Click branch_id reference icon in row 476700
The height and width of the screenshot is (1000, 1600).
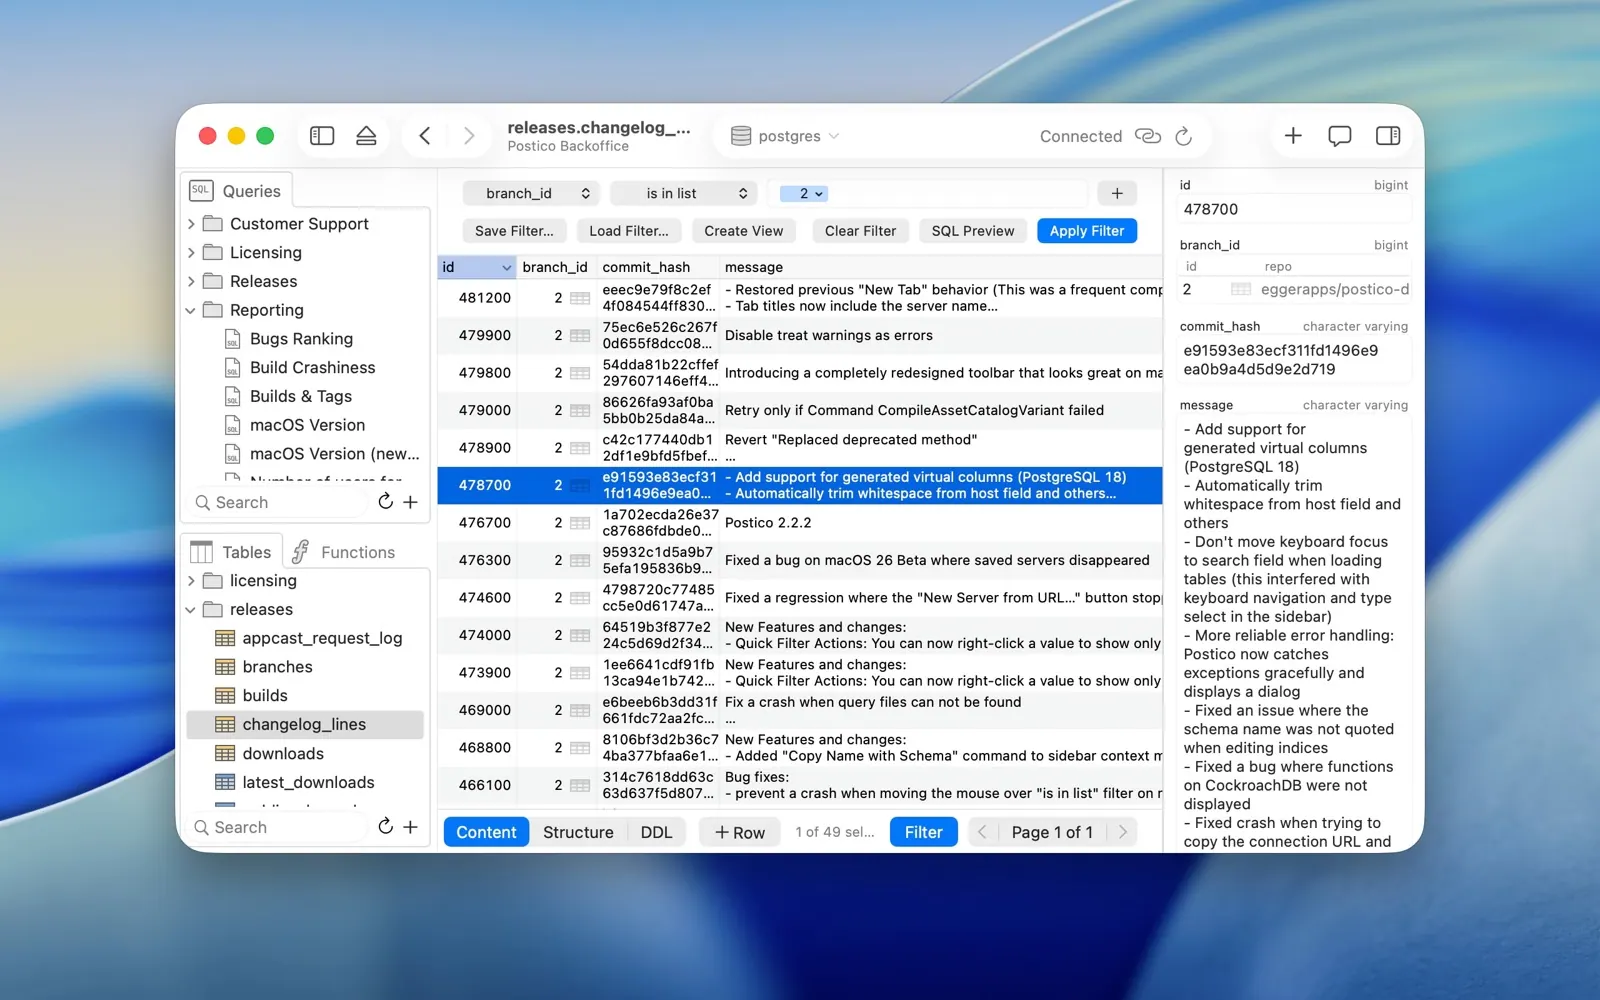(580, 523)
